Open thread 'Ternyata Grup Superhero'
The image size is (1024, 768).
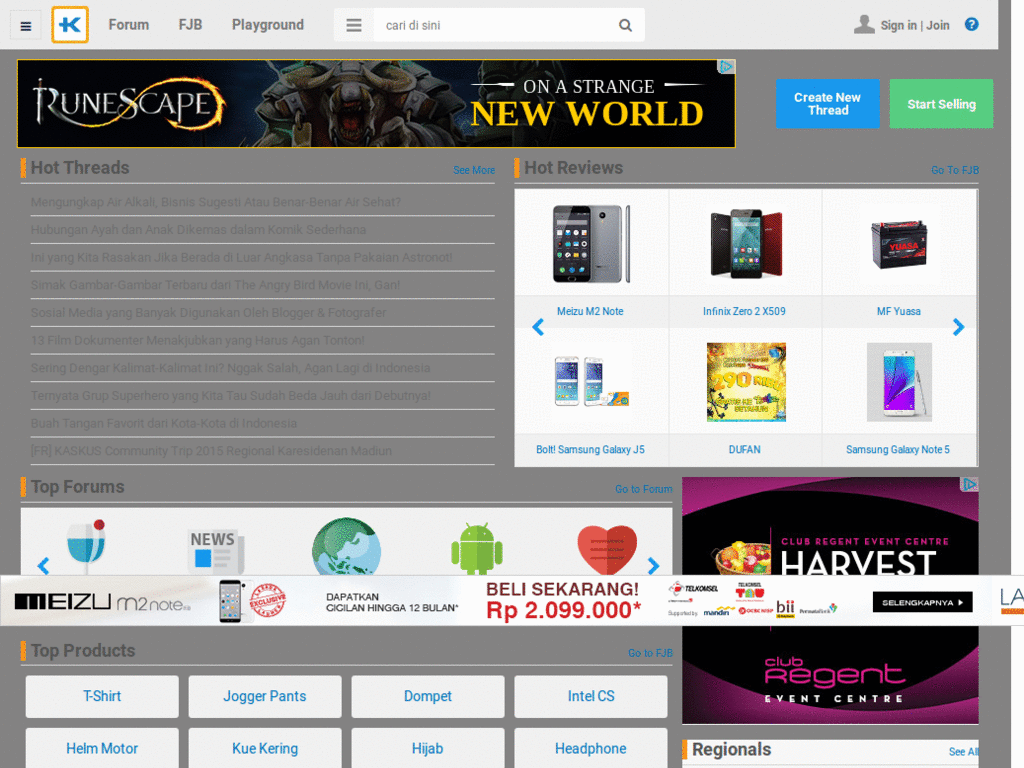point(231,396)
